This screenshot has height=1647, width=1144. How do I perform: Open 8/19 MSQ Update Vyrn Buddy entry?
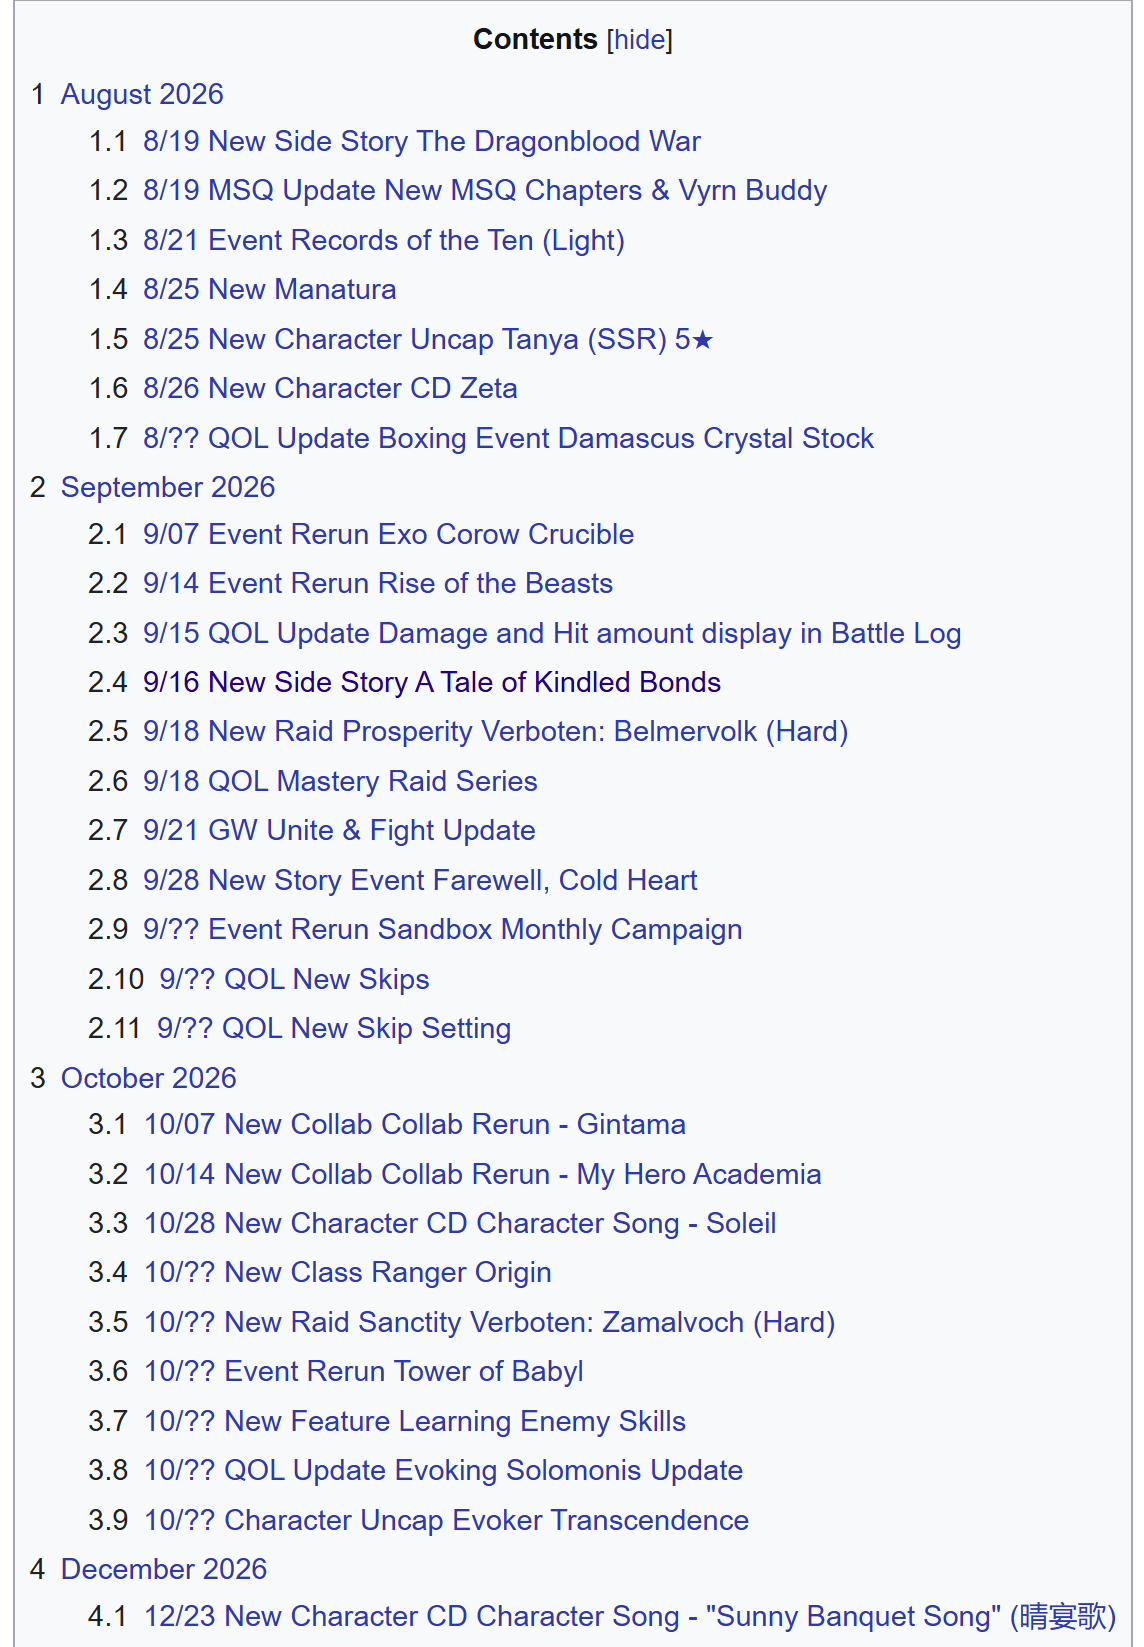point(485,190)
